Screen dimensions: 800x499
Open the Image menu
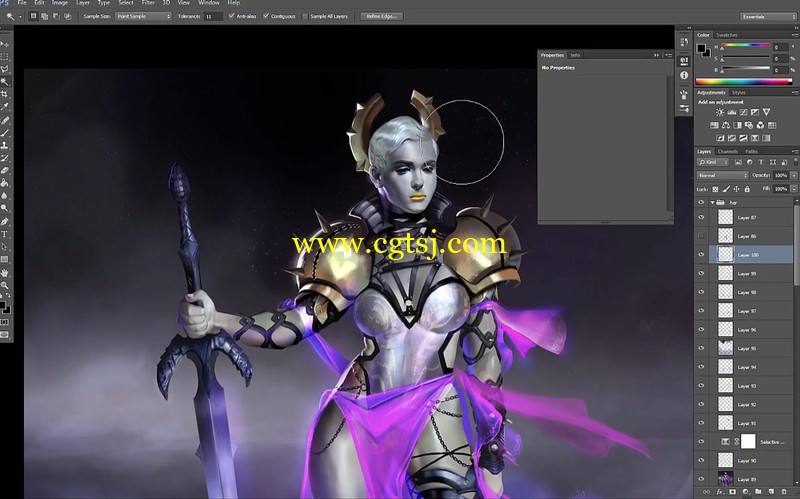click(60, 3)
